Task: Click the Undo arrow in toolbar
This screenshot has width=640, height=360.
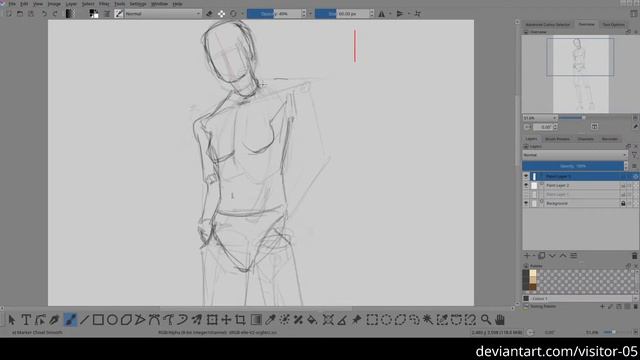Action: click(x=44, y=13)
